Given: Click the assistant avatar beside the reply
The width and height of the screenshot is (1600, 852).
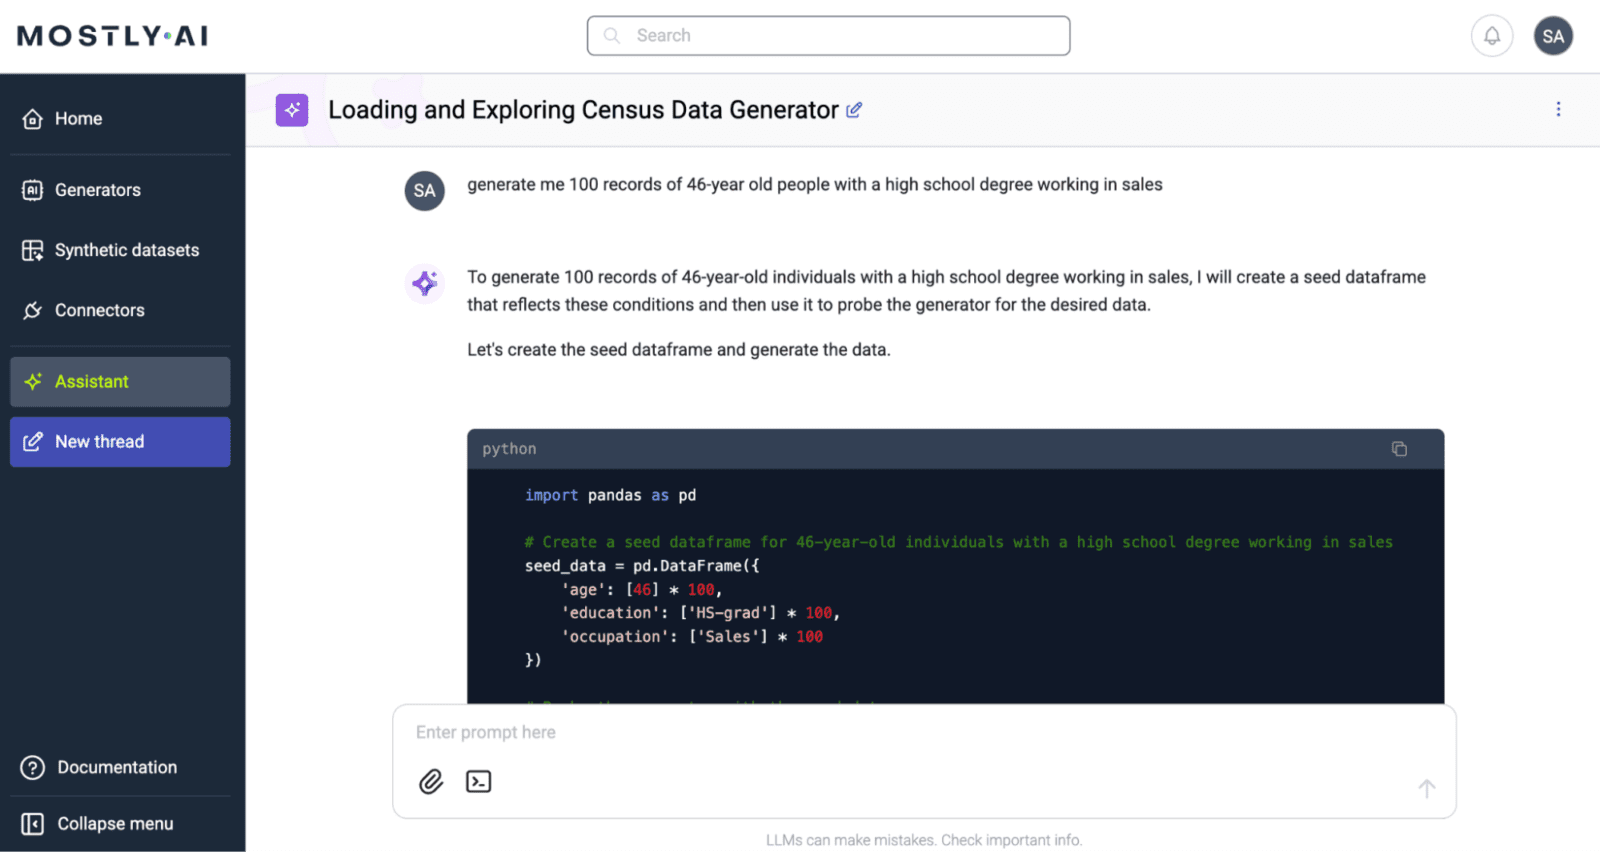Looking at the screenshot, I should tap(425, 283).
